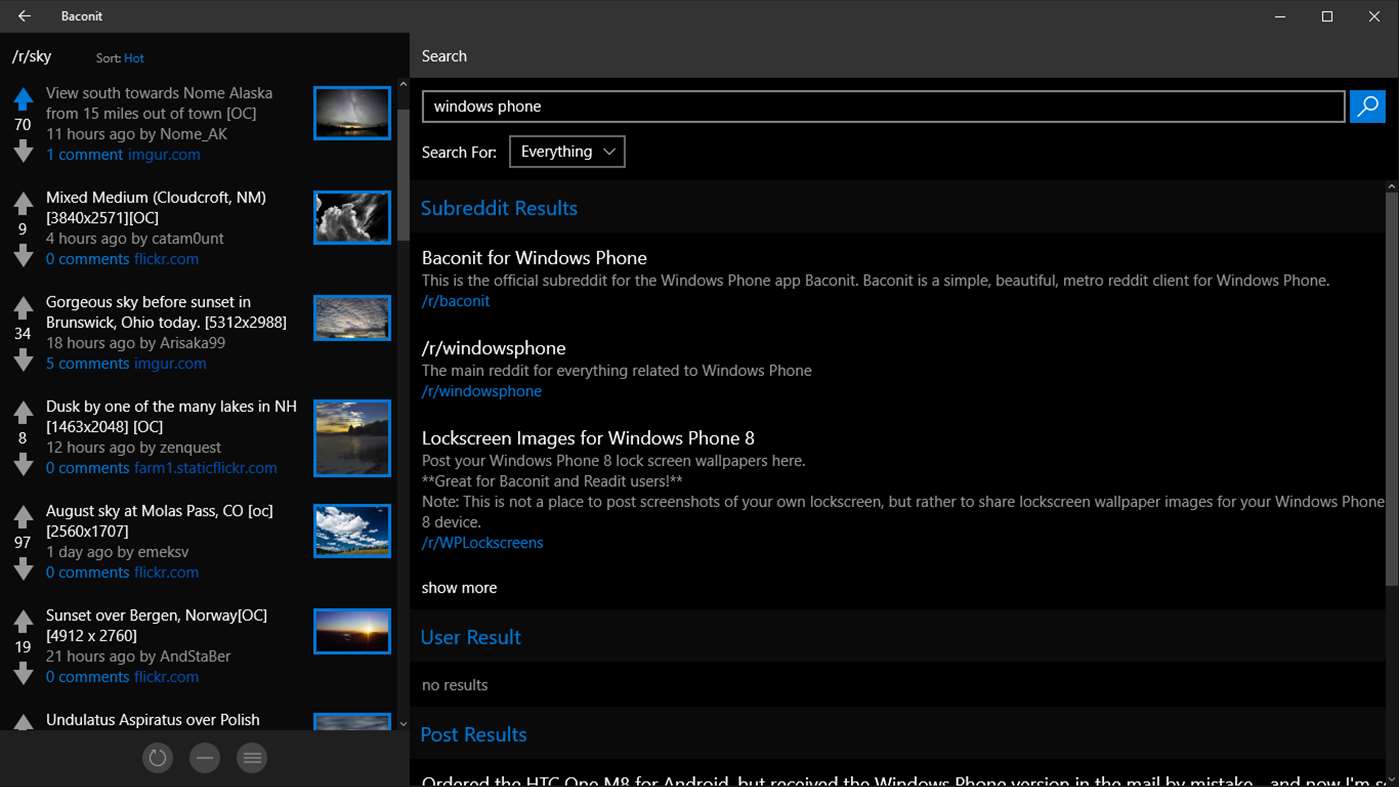The image size is (1399, 787).
Task: Toggle upvote on the Gorgeous sky Brunswick post
Action: pyautogui.click(x=22, y=306)
